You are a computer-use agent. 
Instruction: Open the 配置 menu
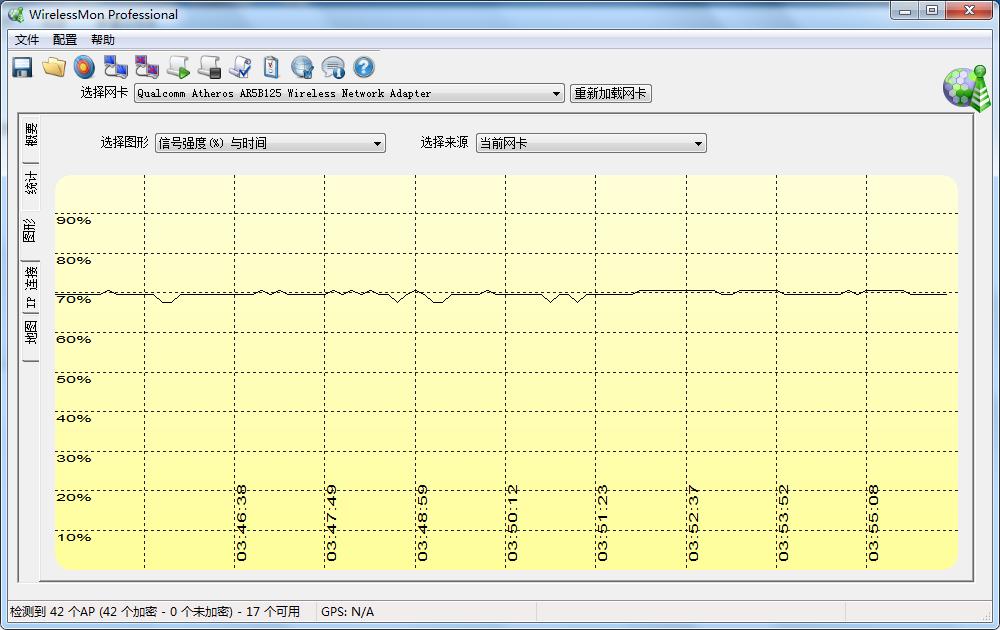(x=65, y=40)
